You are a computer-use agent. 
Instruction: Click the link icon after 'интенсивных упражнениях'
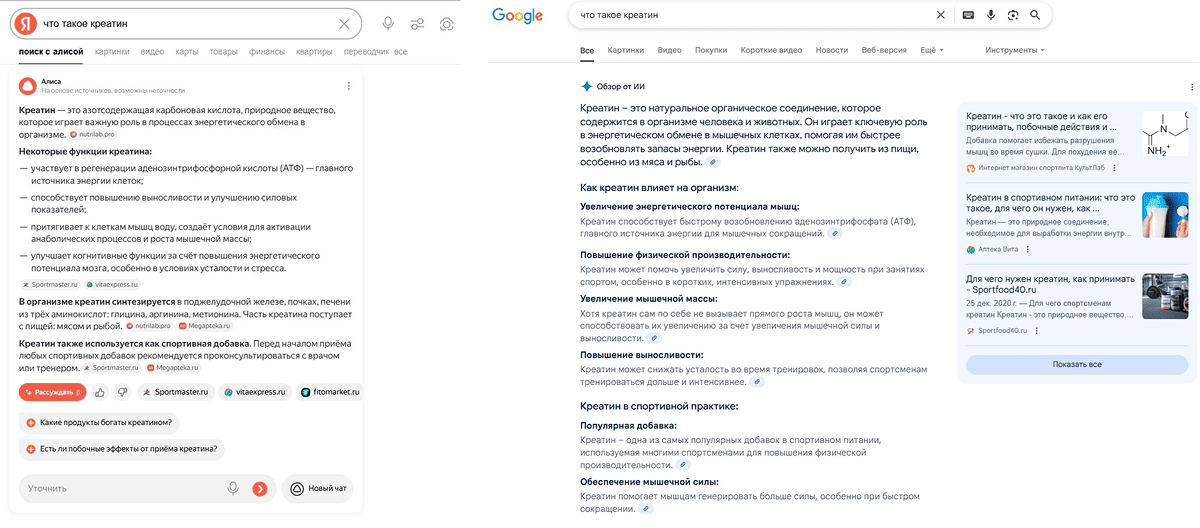(843, 282)
